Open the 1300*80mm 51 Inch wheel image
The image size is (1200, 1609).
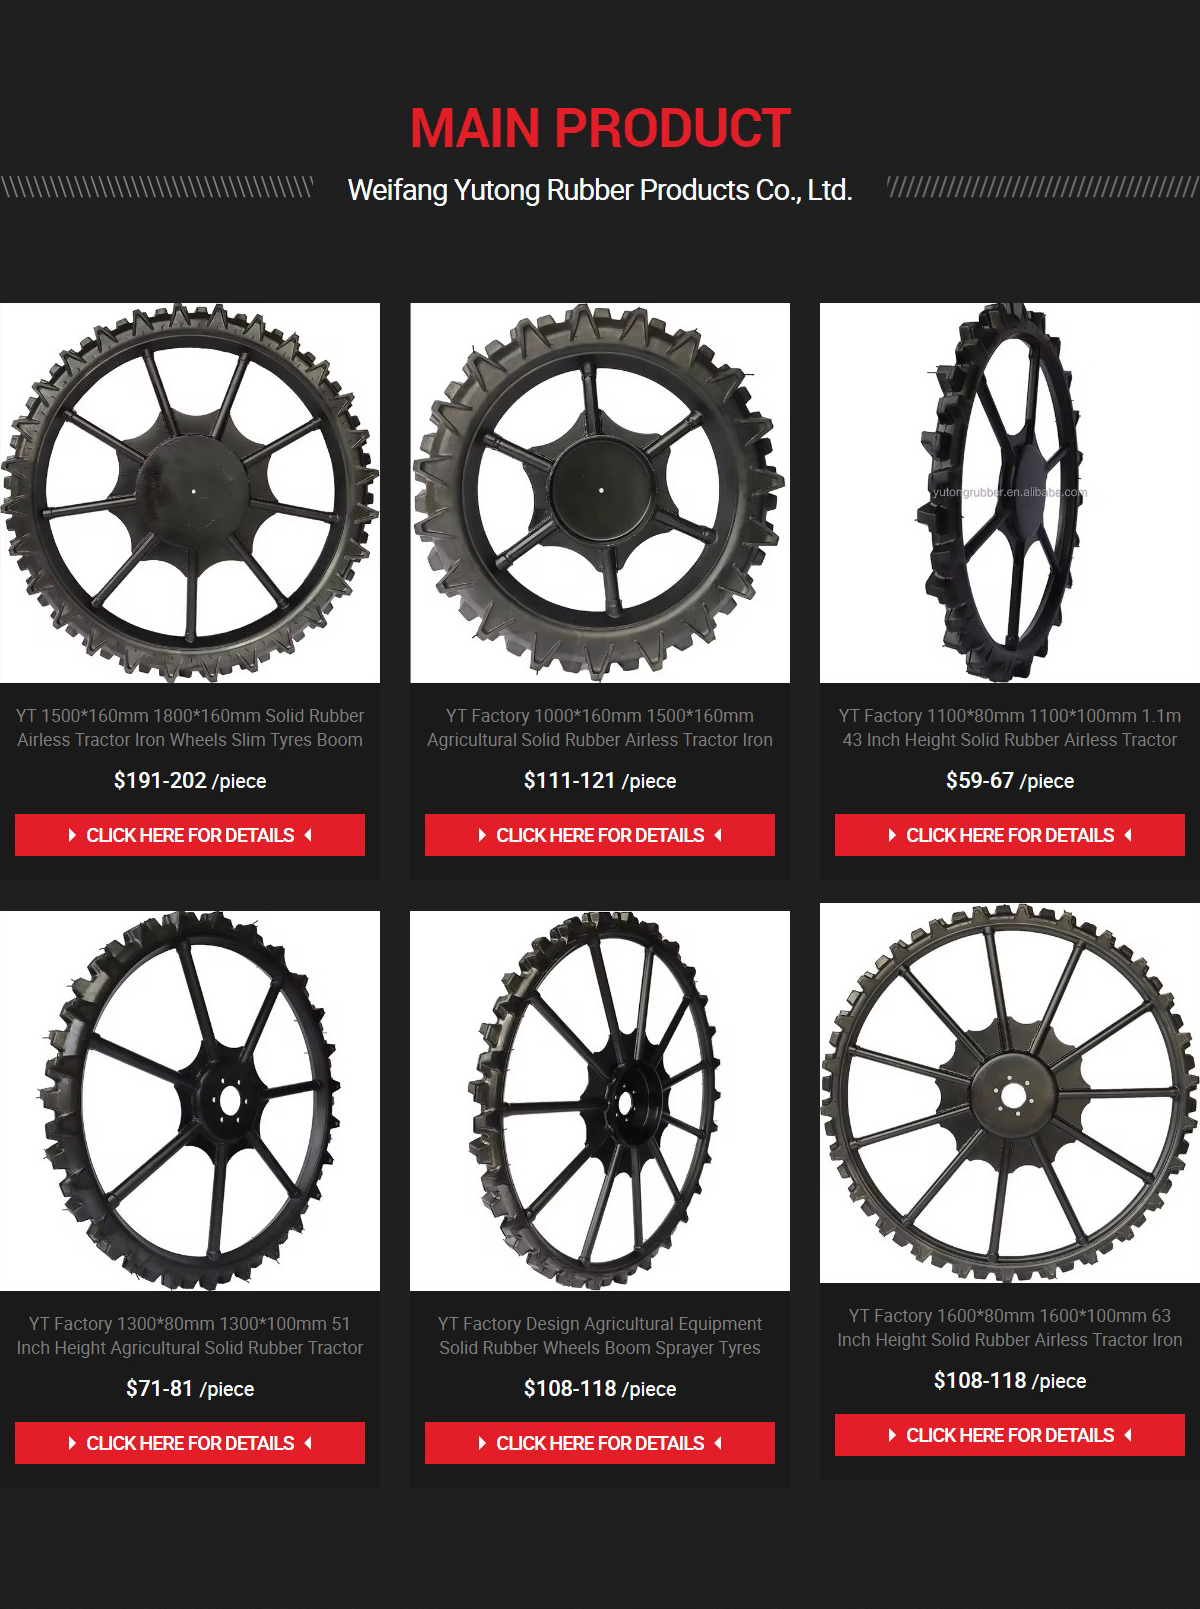[x=190, y=1101]
